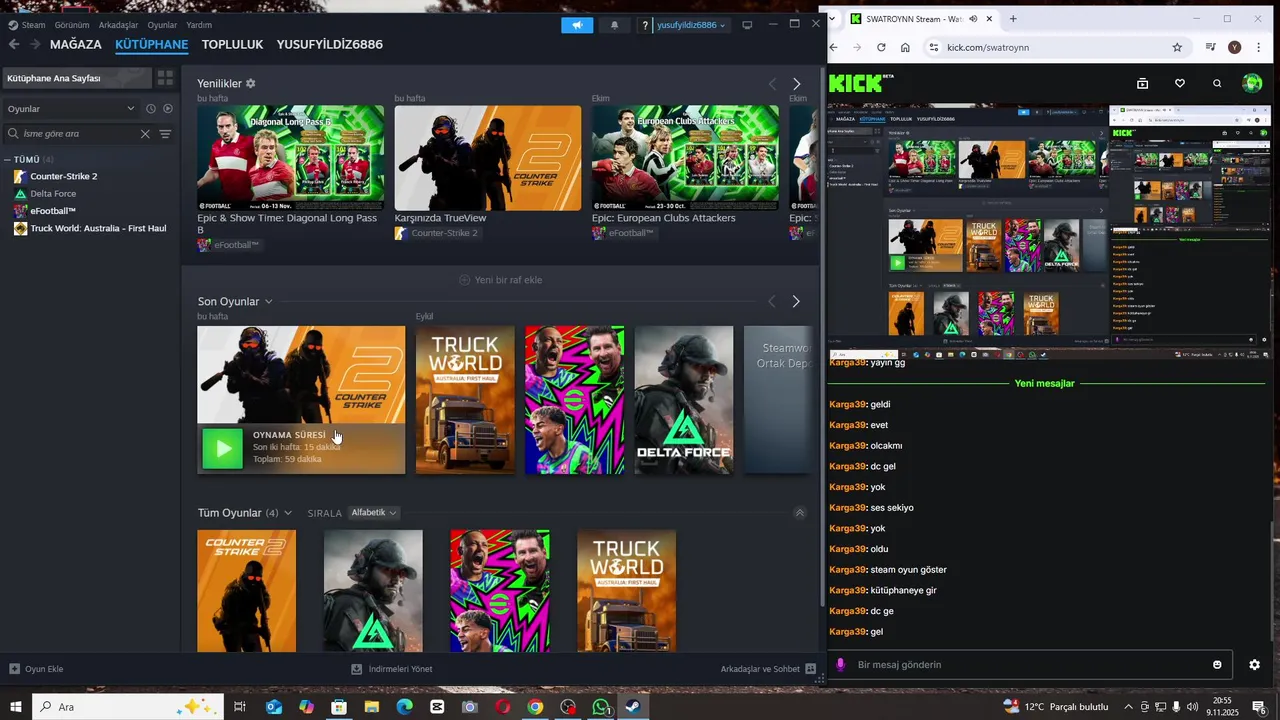Reload the Kick page in Chrome
1280x720 pixels.
tap(881, 47)
